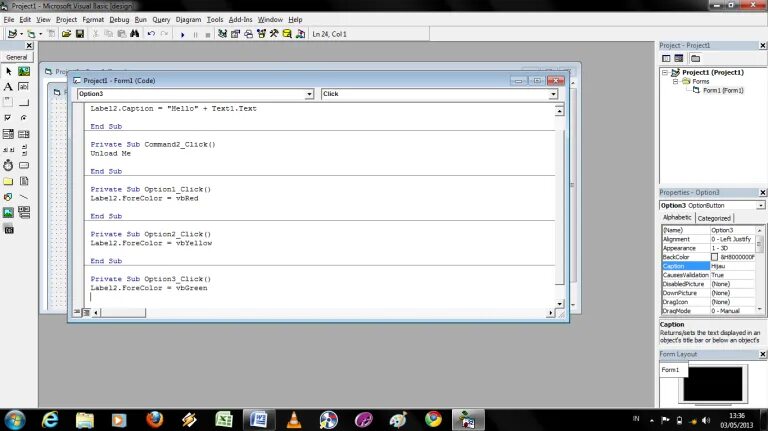Select the DriveListBox control in the toolbox
This screenshot has width=768, height=431.
click(x=24, y=165)
